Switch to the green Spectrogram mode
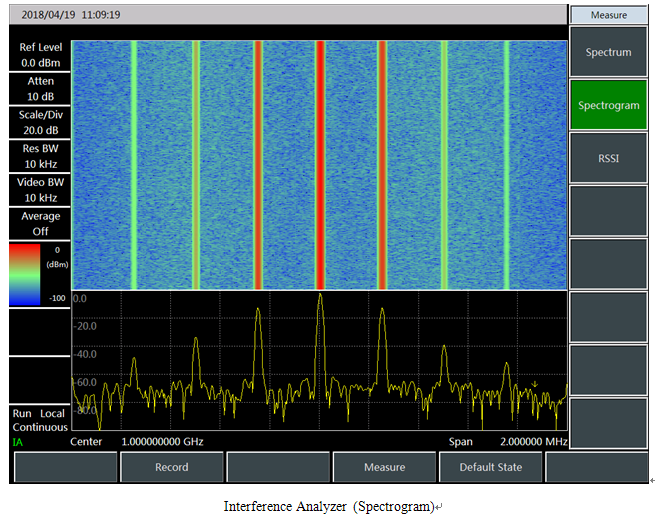The height and width of the screenshot is (521, 655). point(608,106)
